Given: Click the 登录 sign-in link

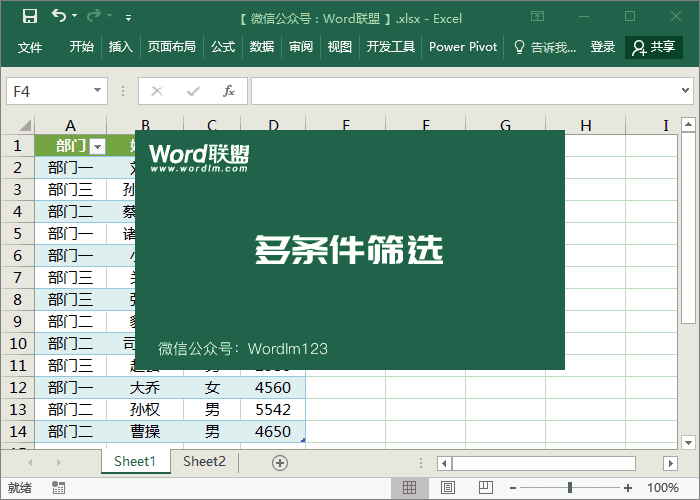Looking at the screenshot, I should [x=603, y=47].
